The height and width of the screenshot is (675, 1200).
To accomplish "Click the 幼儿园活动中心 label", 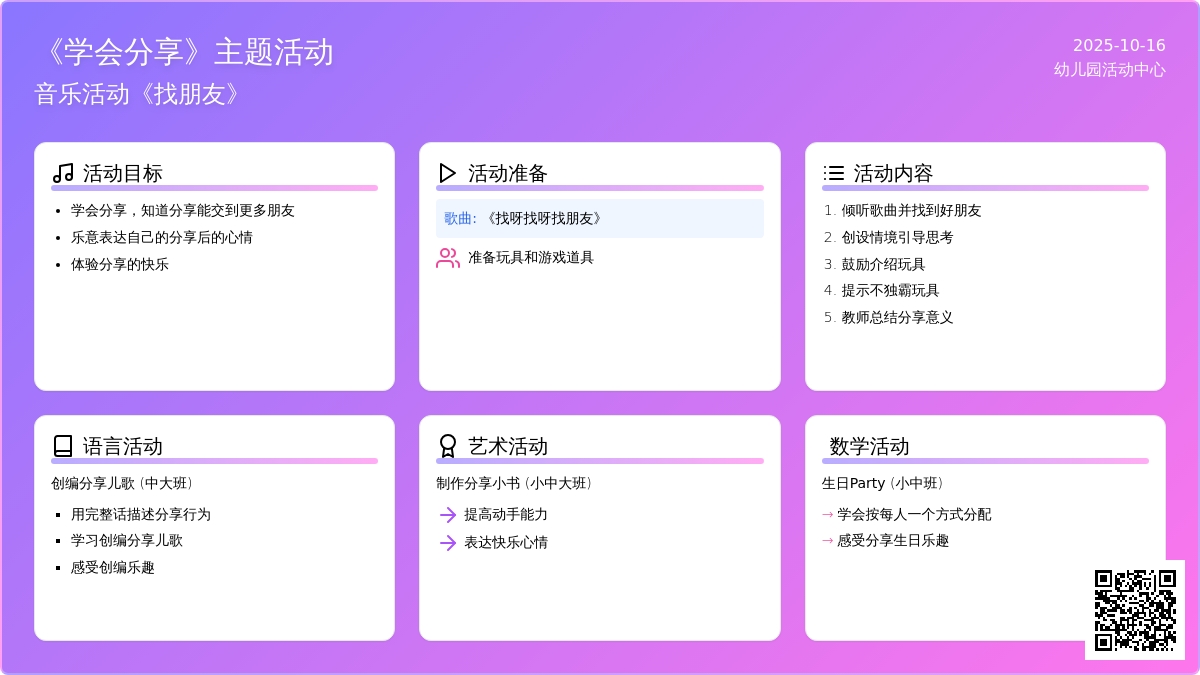I will point(1109,70).
